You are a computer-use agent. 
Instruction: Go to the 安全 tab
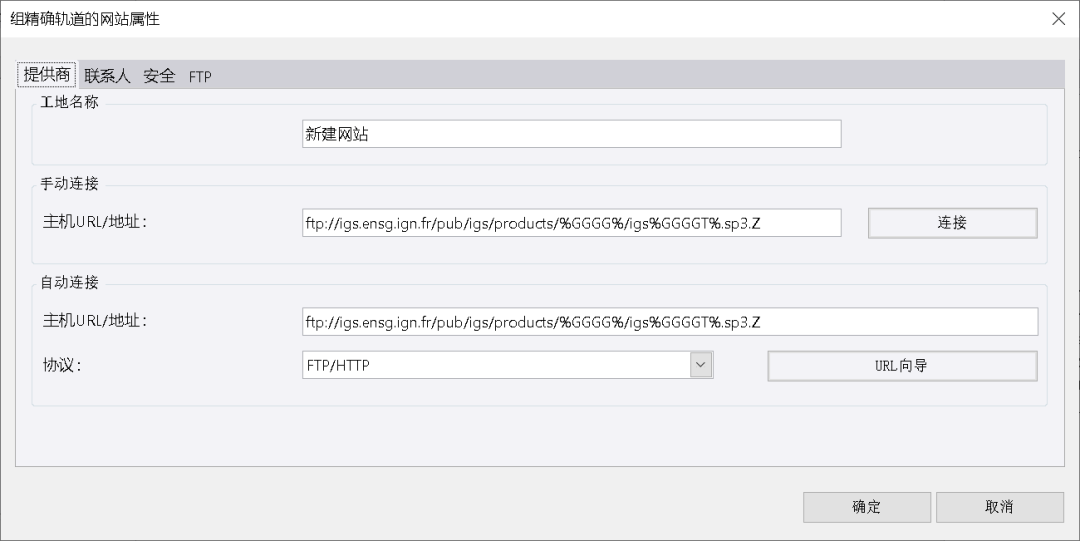coord(159,76)
